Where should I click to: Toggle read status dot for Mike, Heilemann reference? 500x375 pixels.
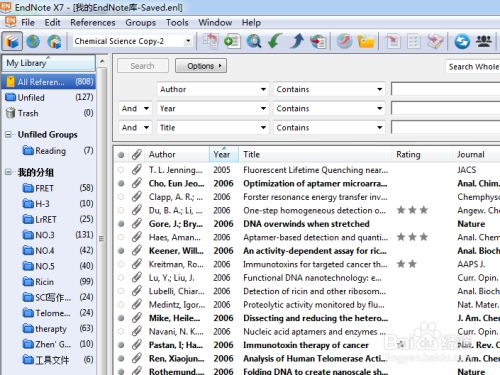point(121,318)
